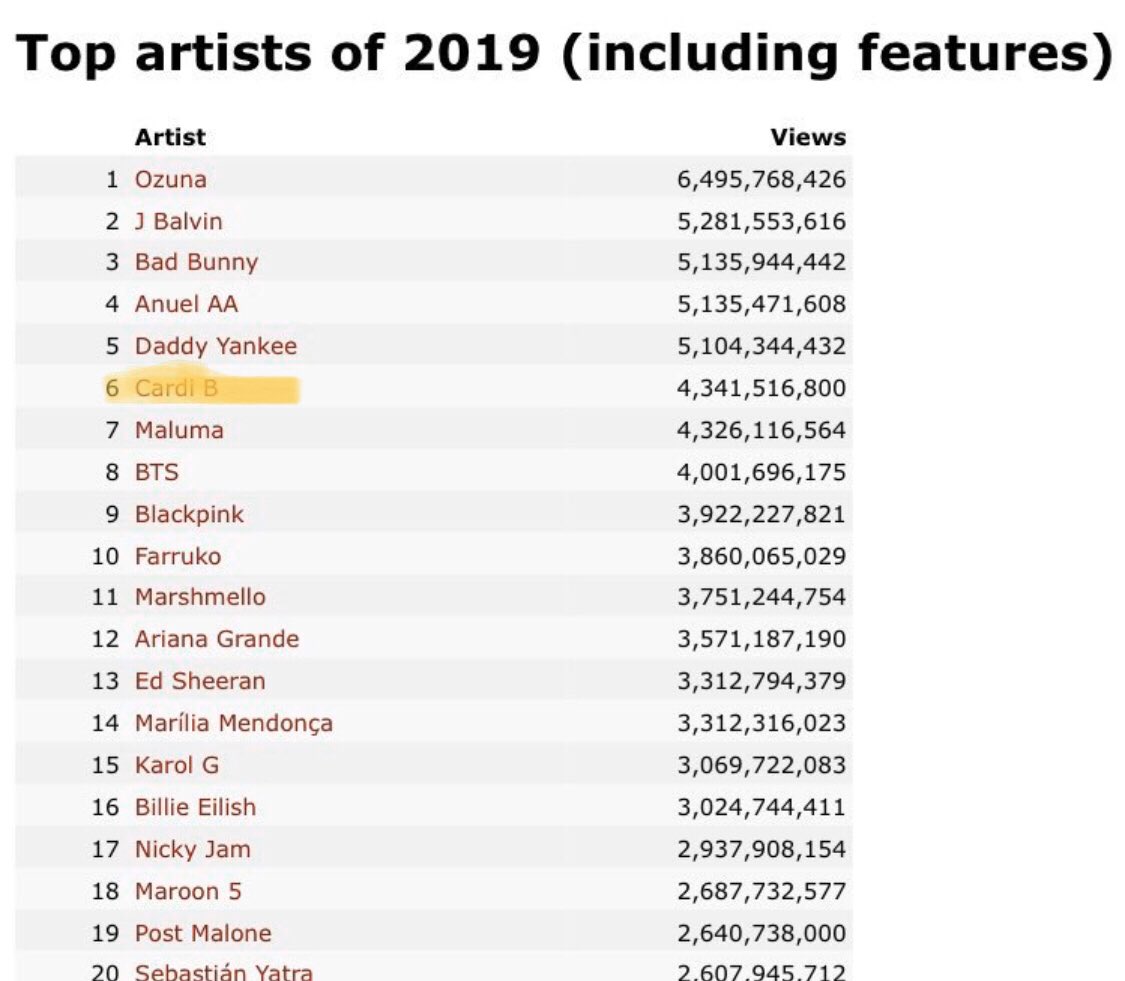This screenshot has height=981, width=1125.
Task: Open the Maluma artist link
Action: (179, 430)
